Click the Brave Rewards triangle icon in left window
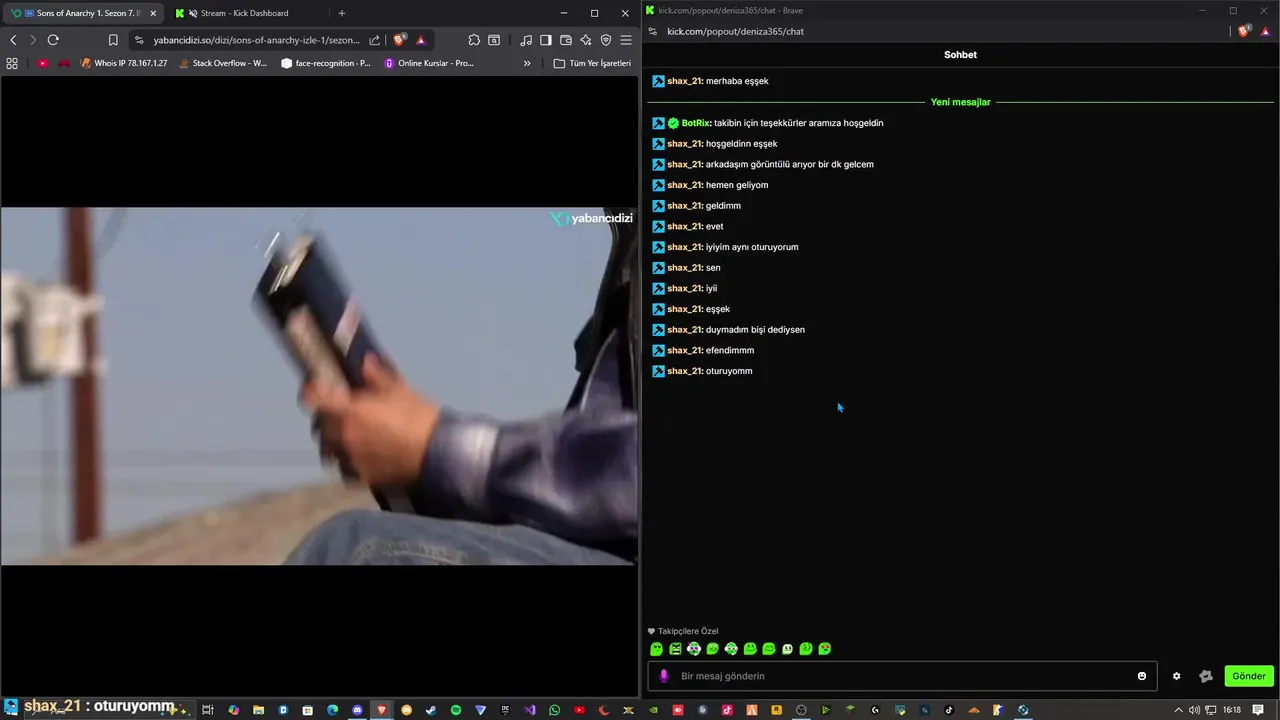 421,40
